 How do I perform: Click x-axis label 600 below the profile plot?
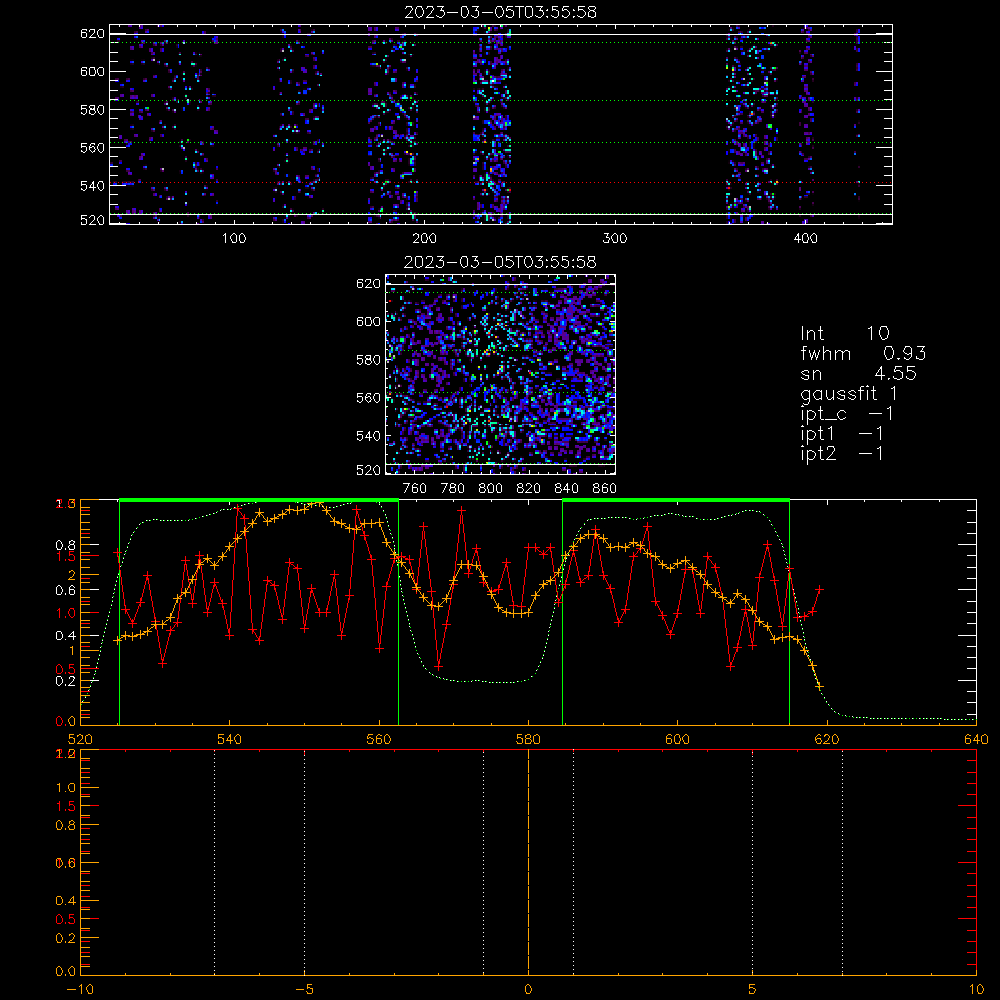(677, 739)
